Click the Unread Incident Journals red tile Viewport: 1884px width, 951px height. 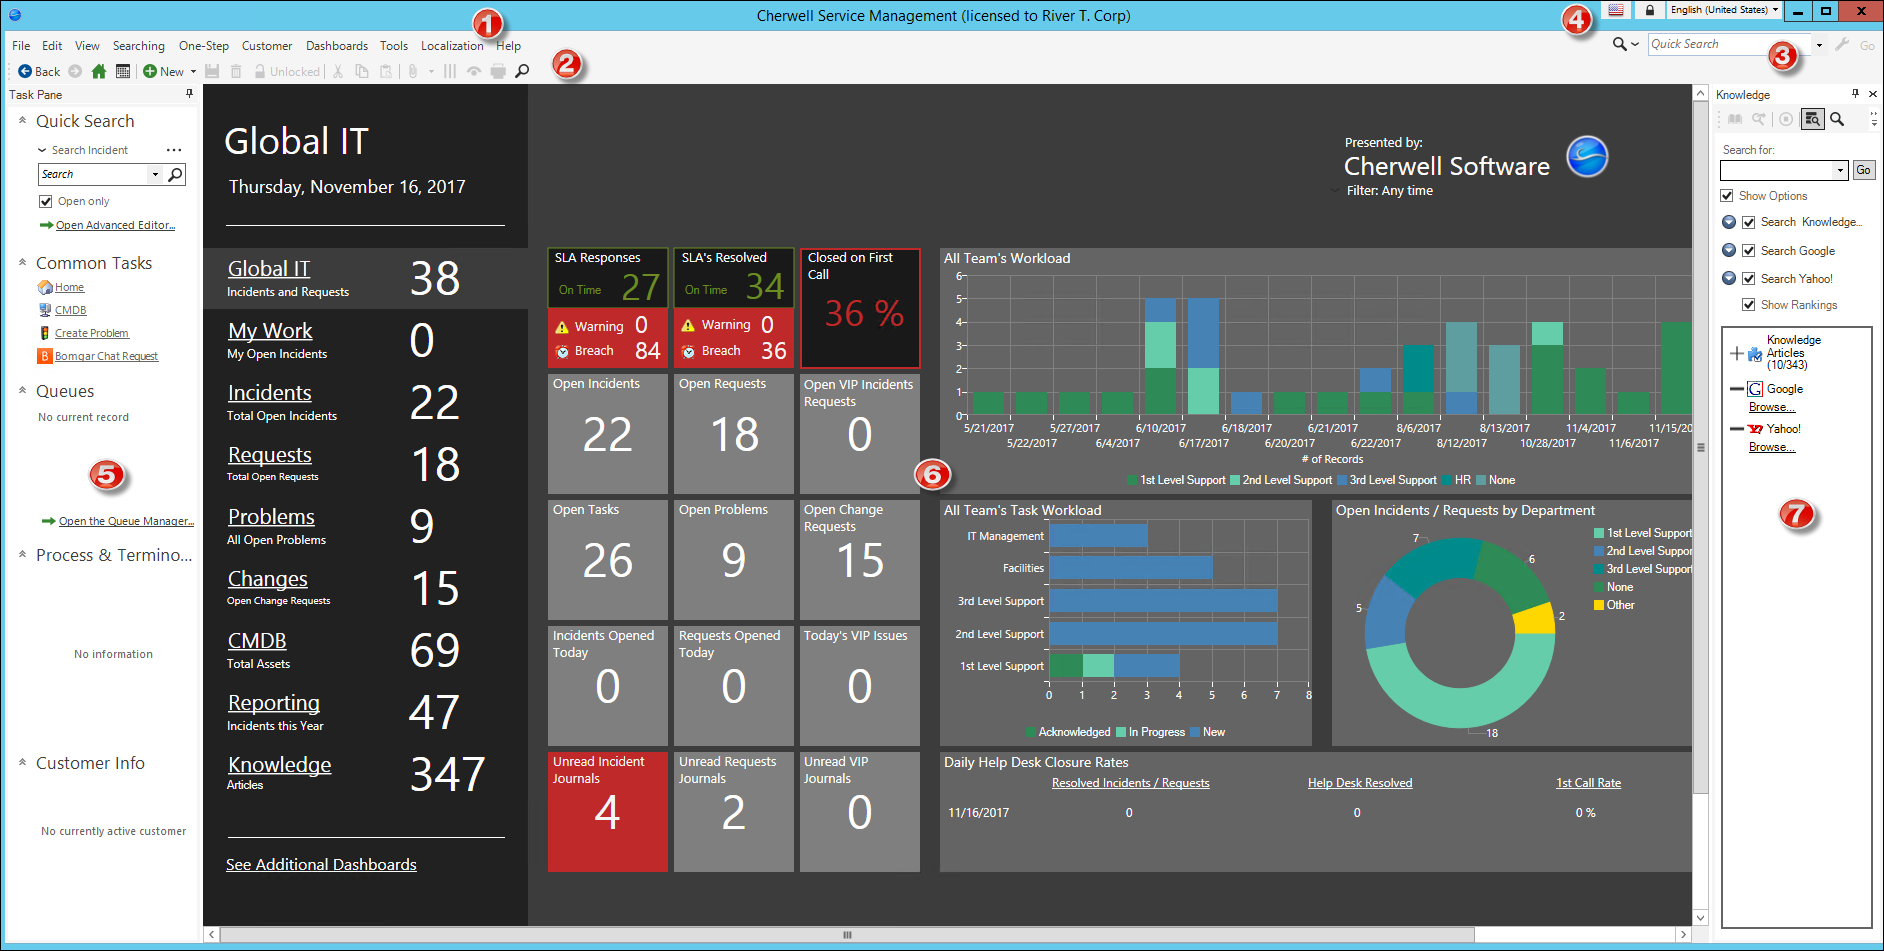608,811
